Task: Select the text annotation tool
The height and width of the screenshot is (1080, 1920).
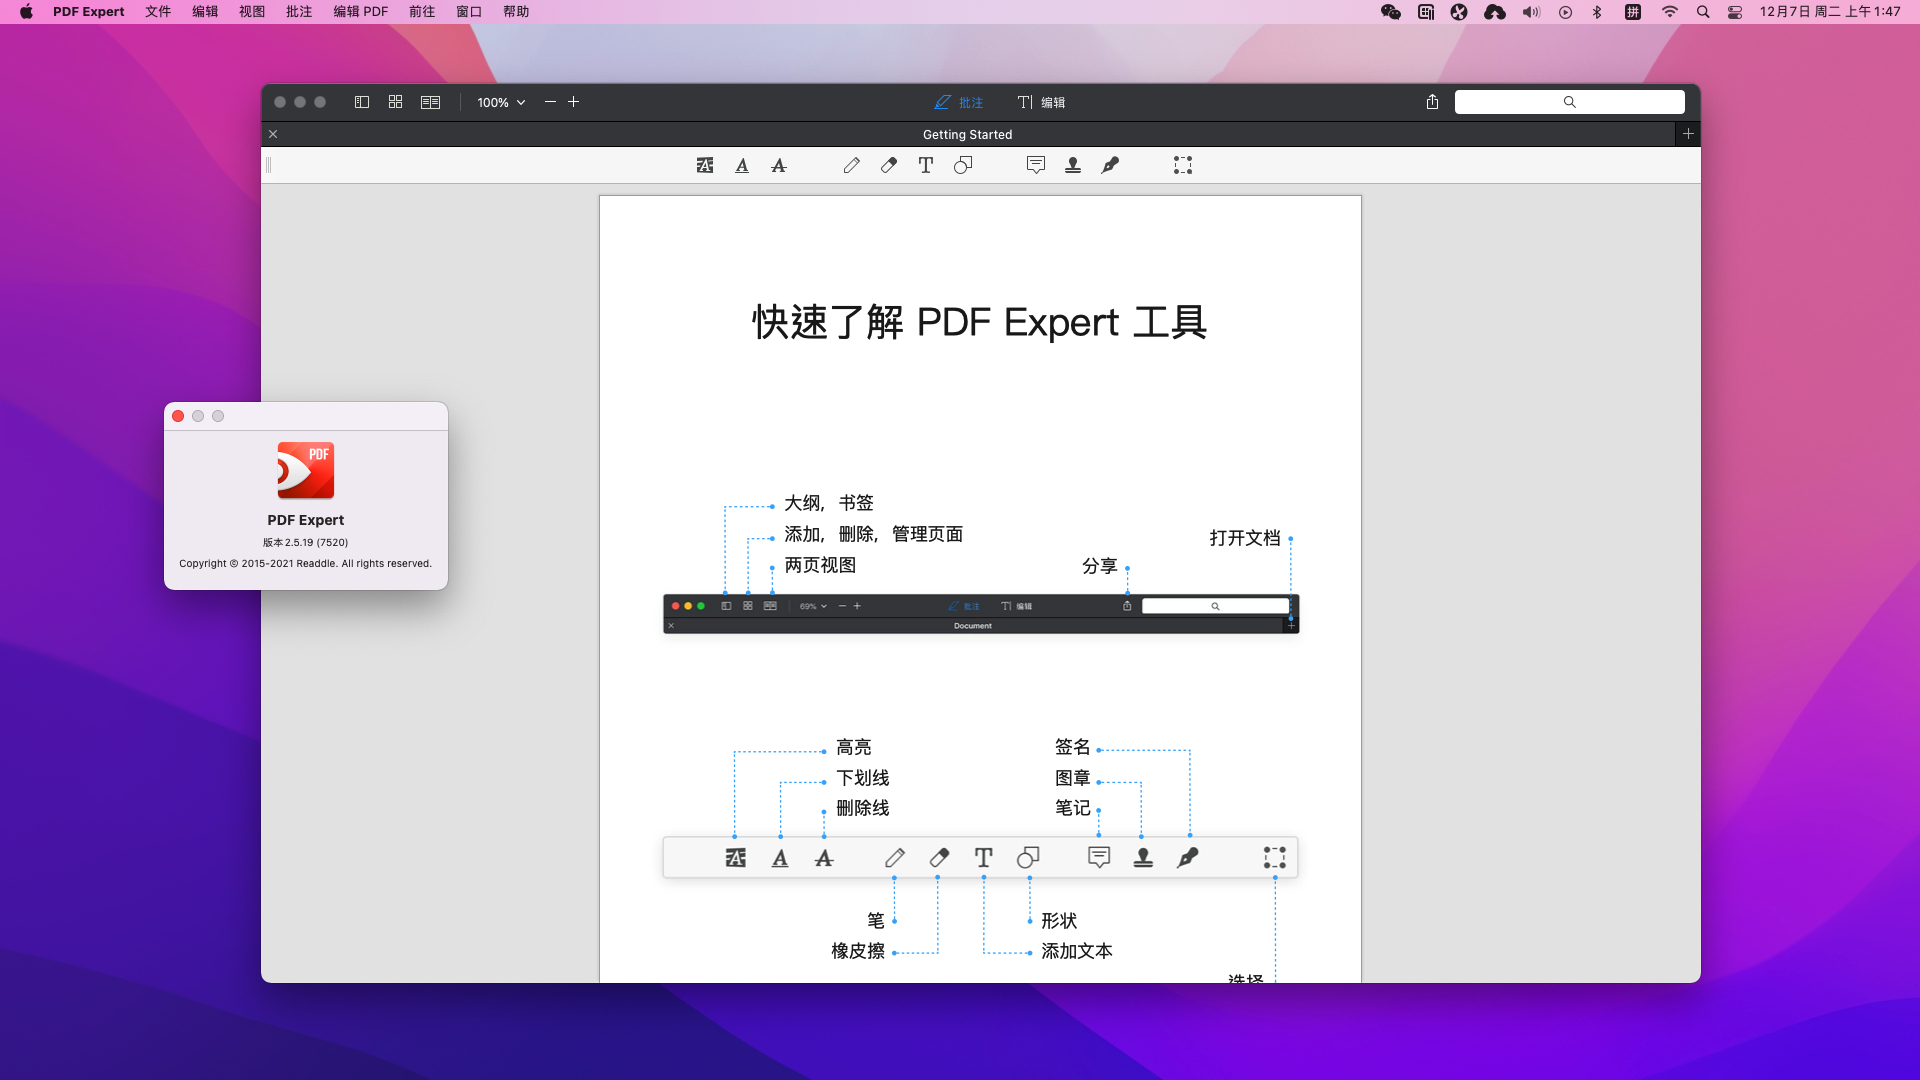Action: [925, 165]
